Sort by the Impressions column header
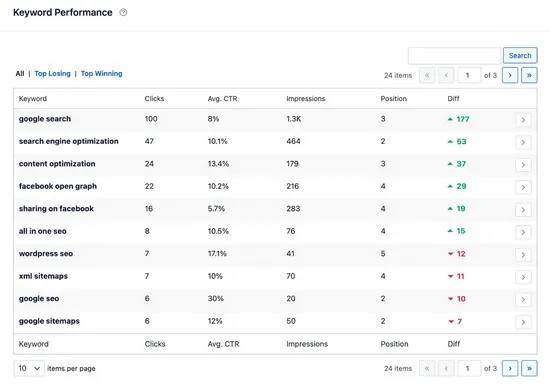 (x=306, y=99)
